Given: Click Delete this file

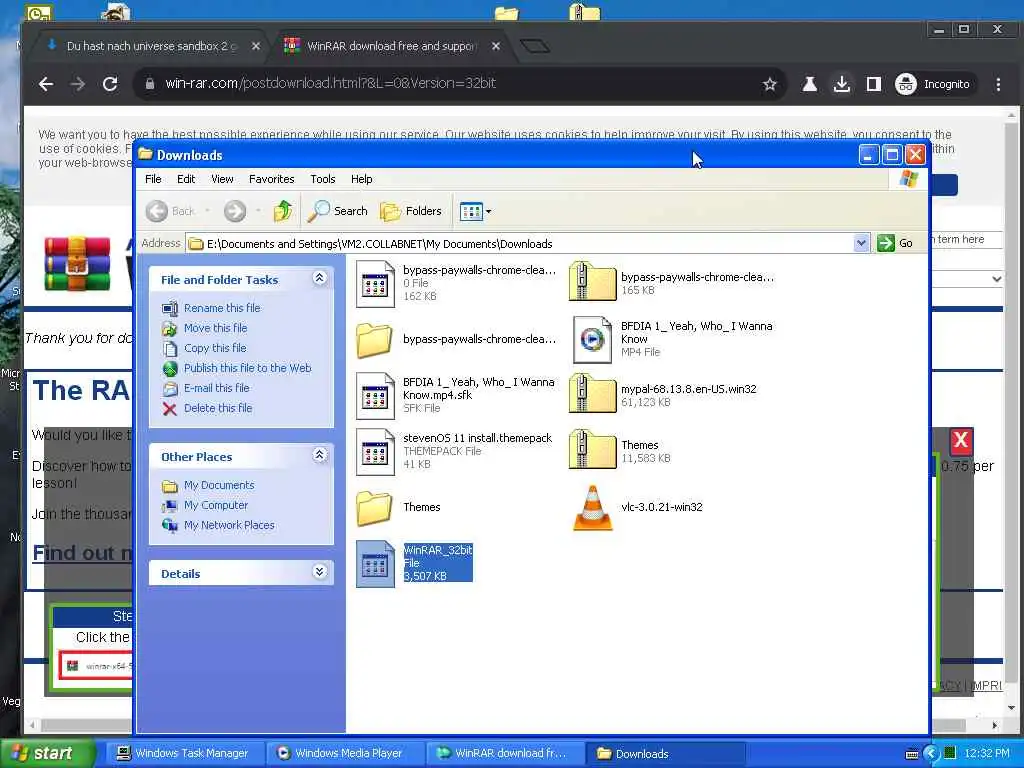Looking at the screenshot, I should [218, 408].
